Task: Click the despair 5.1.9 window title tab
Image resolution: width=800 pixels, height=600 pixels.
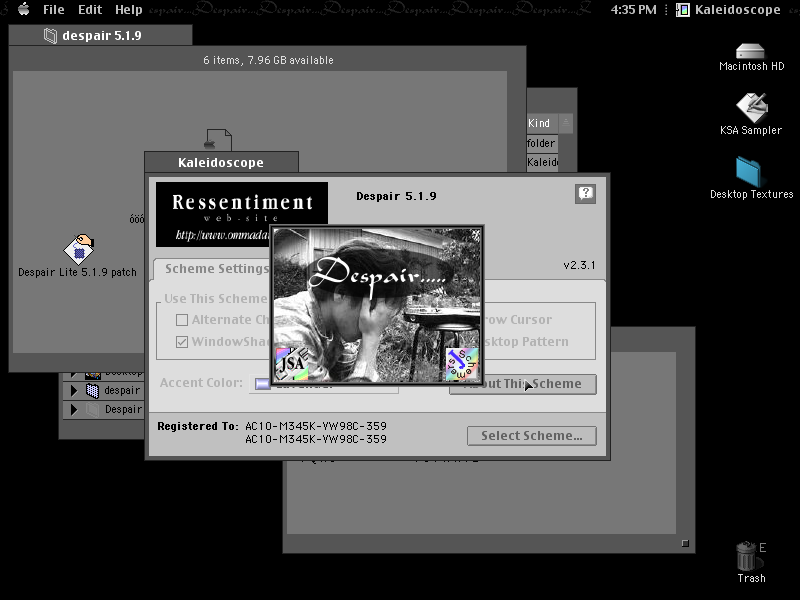Action: pos(101,36)
